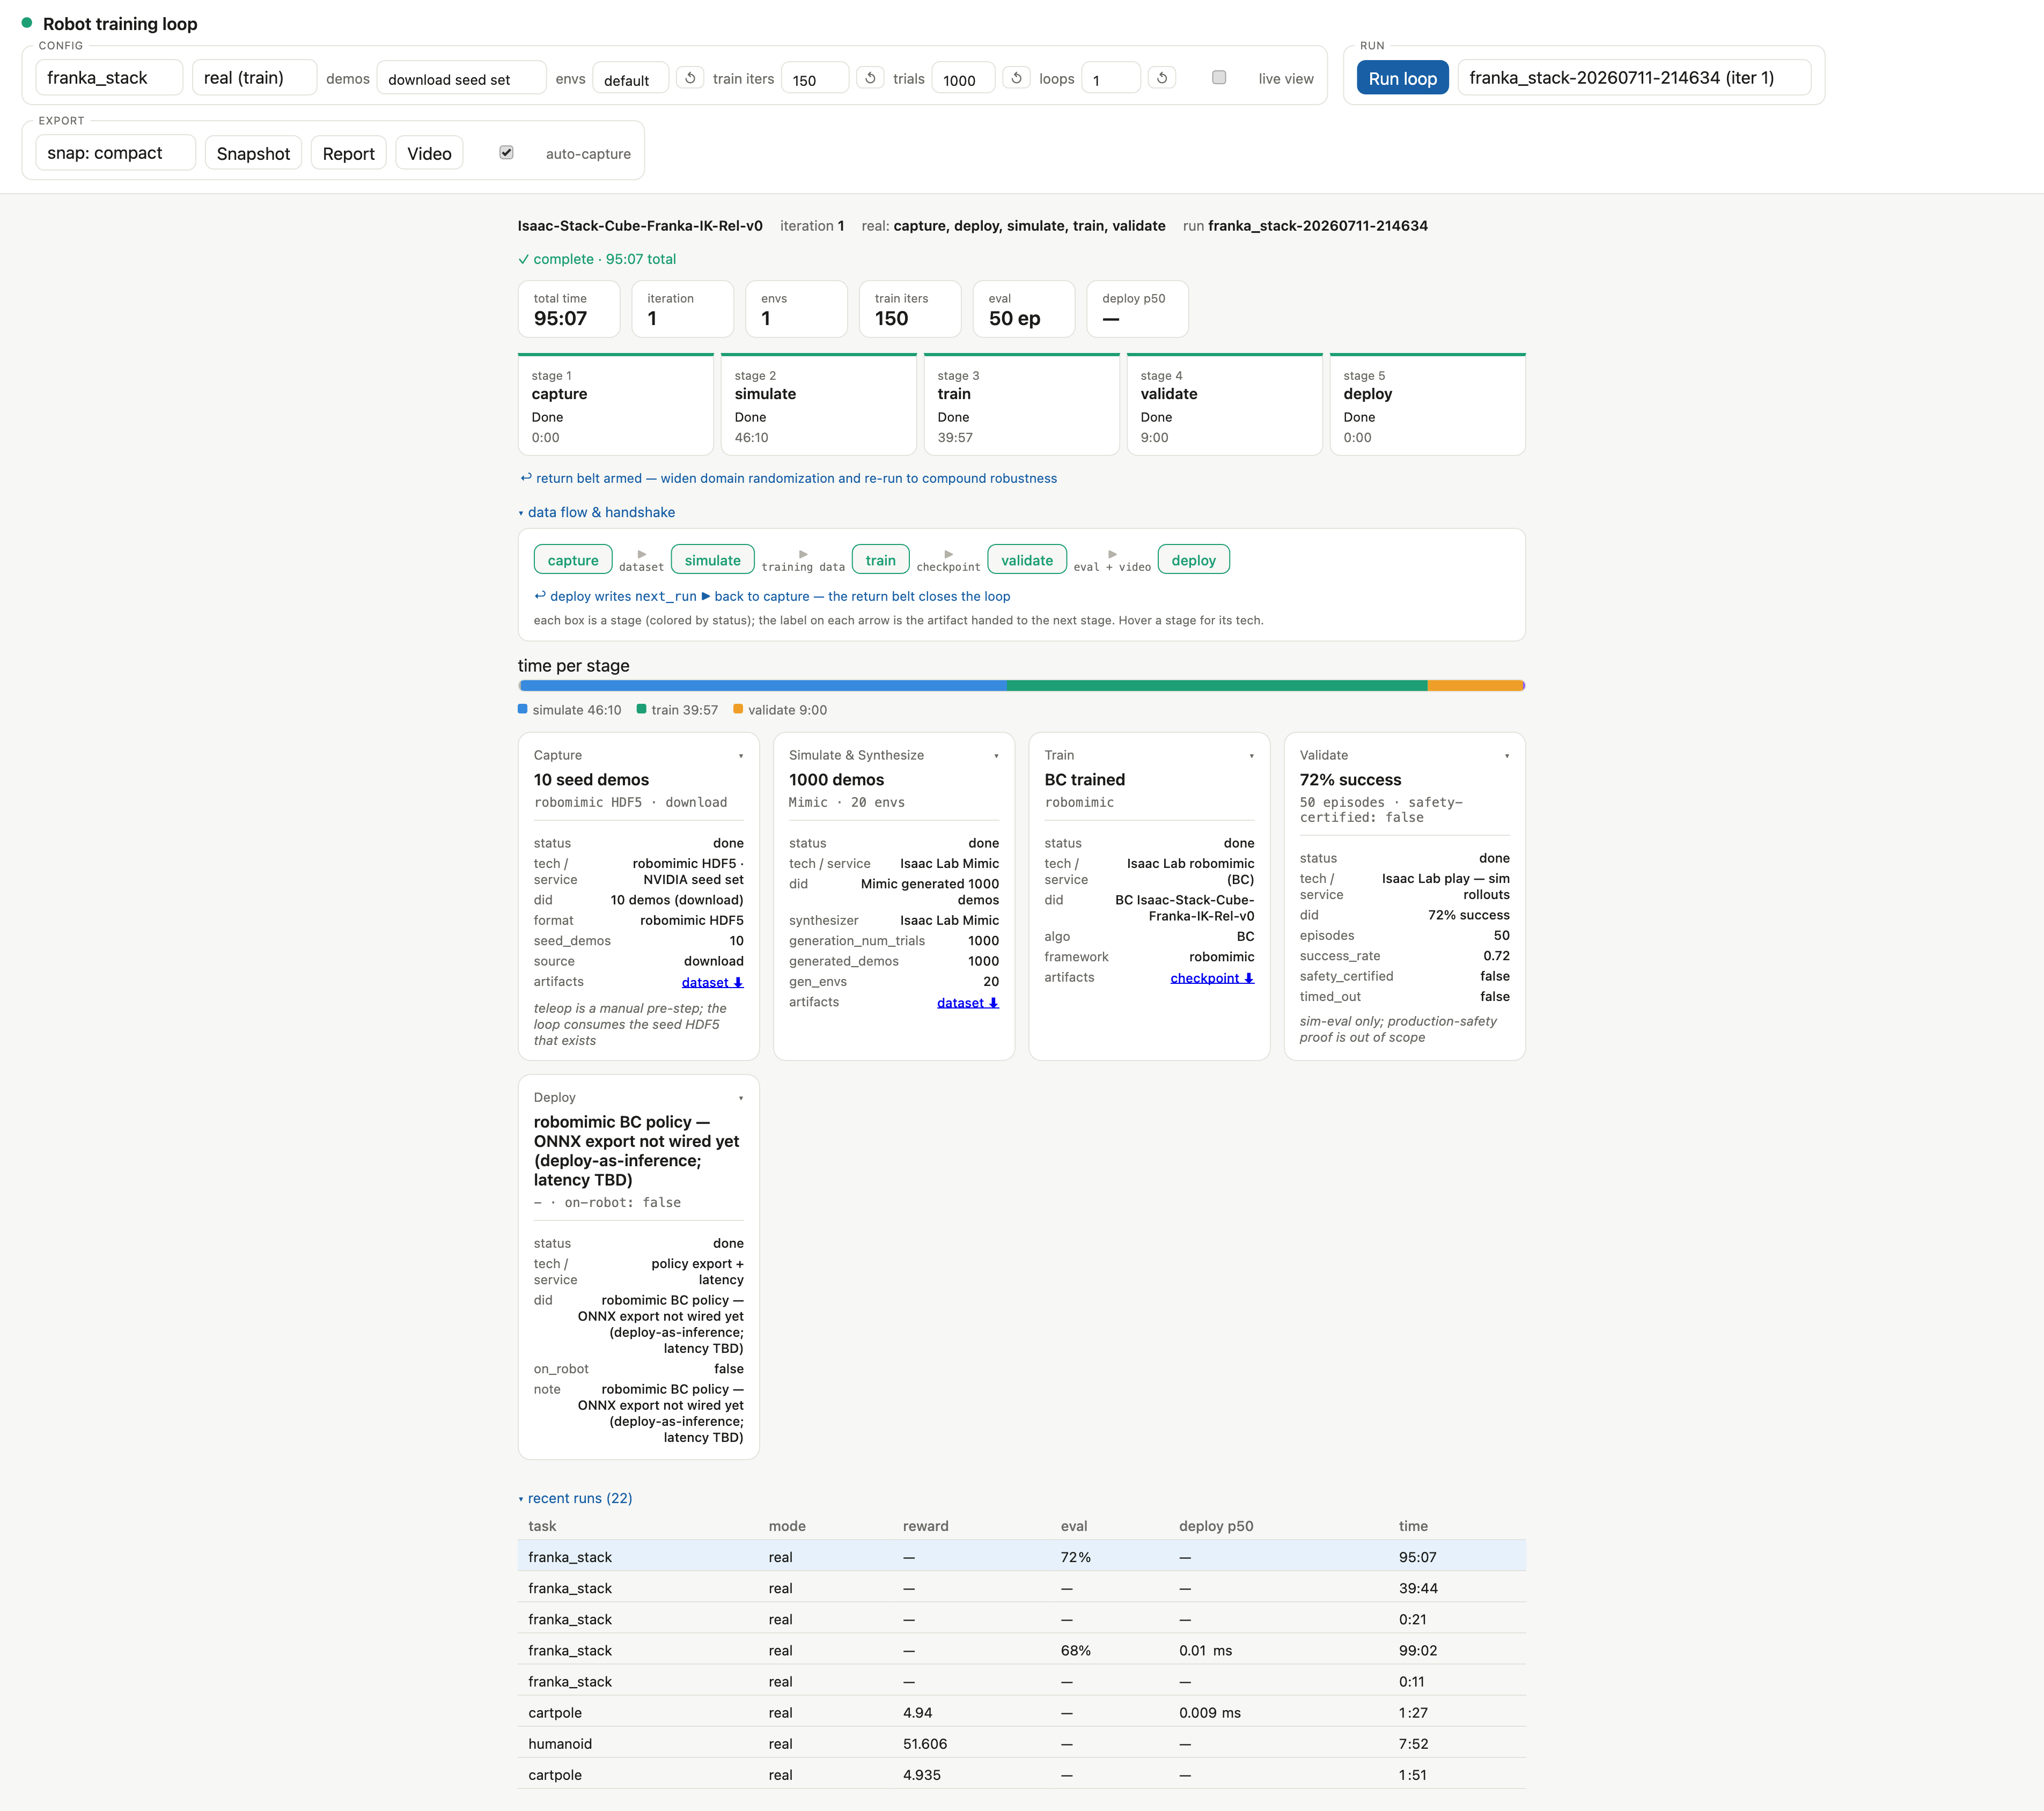Collapse the Capture card chevron
2044x1811 pixels.
(741, 756)
